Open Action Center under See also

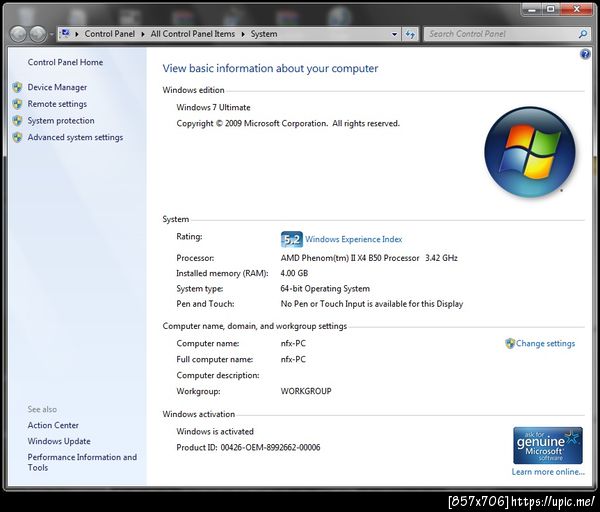click(53, 425)
